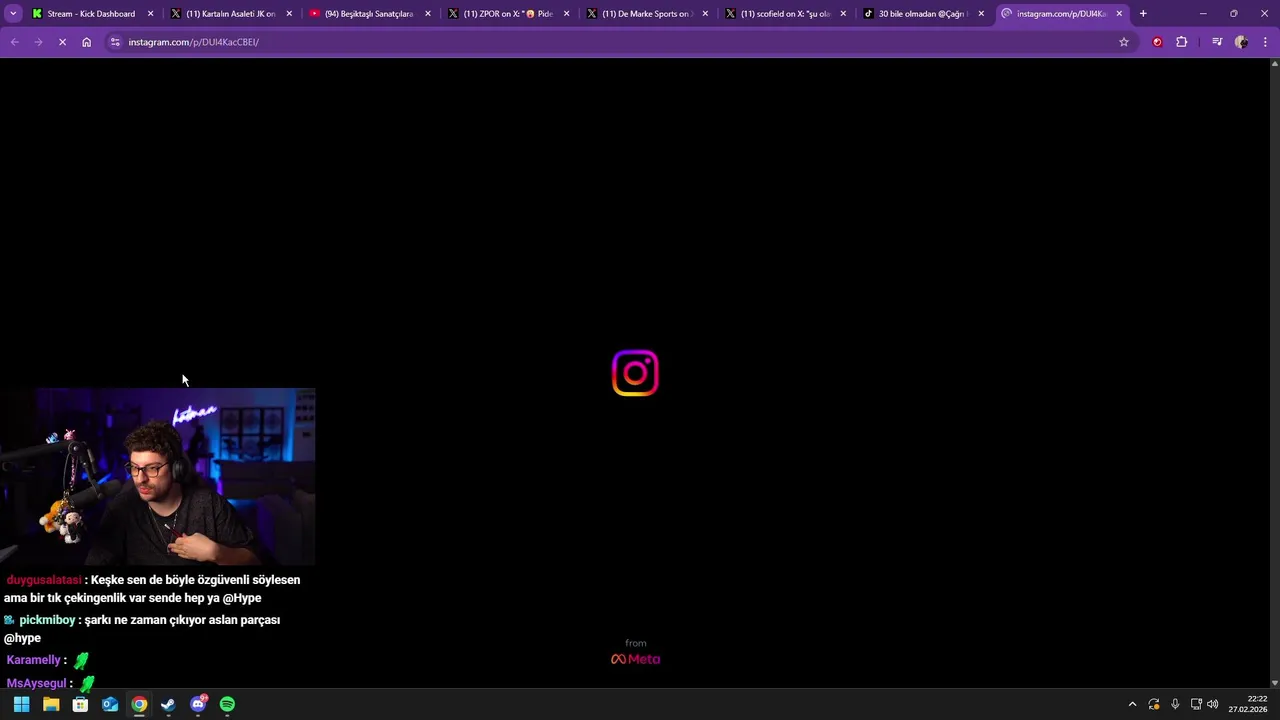Image resolution: width=1280 pixels, height=720 pixels.
Task: Open Google Chrome taskbar icon
Action: (139, 704)
